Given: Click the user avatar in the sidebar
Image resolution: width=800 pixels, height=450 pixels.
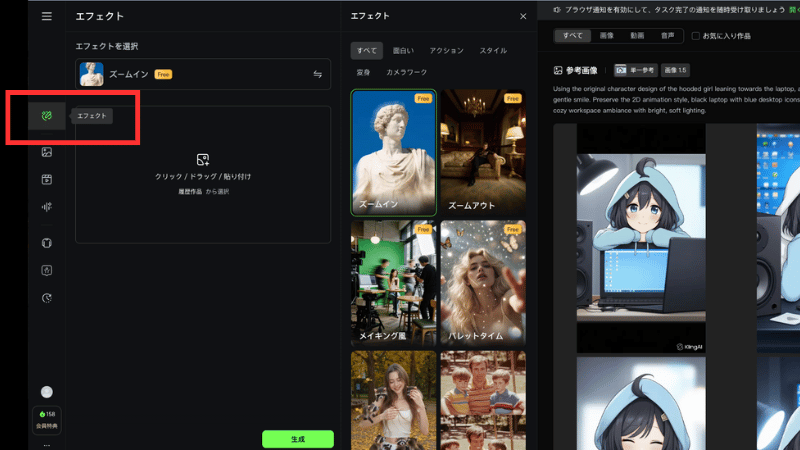Looking at the screenshot, I should 46,392.
